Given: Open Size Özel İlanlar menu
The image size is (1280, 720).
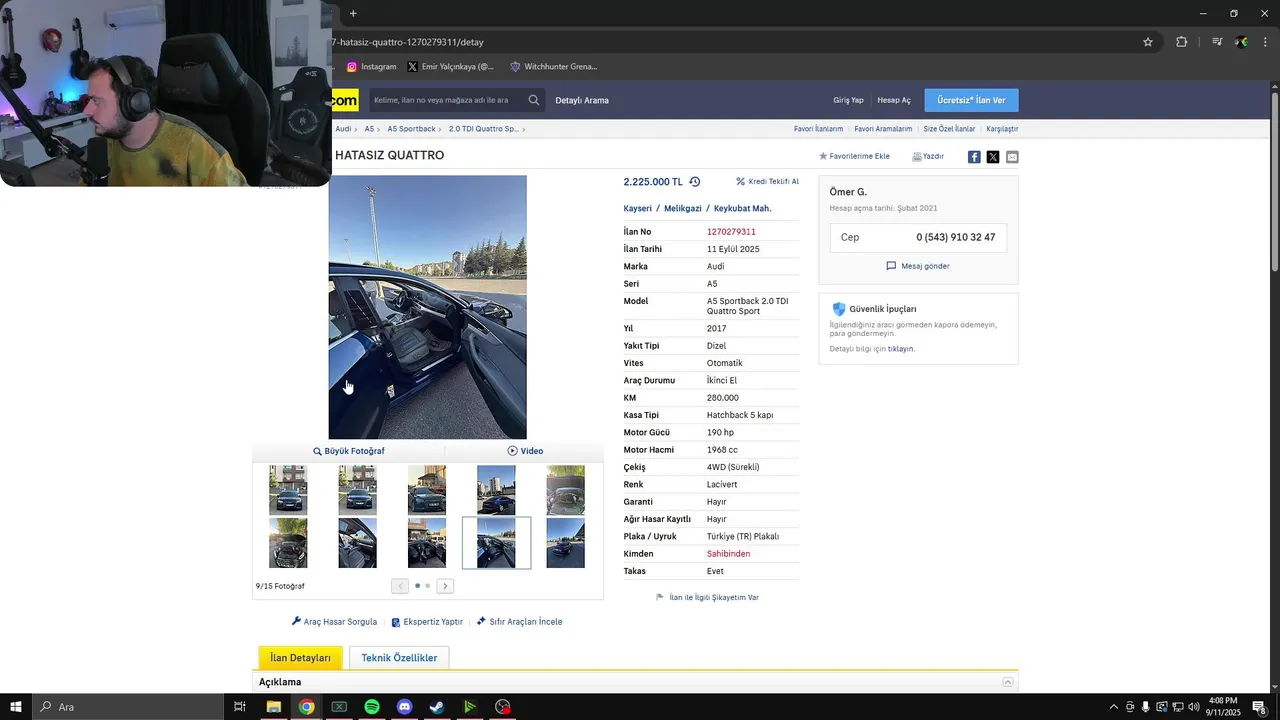Looking at the screenshot, I should pos(949,129).
